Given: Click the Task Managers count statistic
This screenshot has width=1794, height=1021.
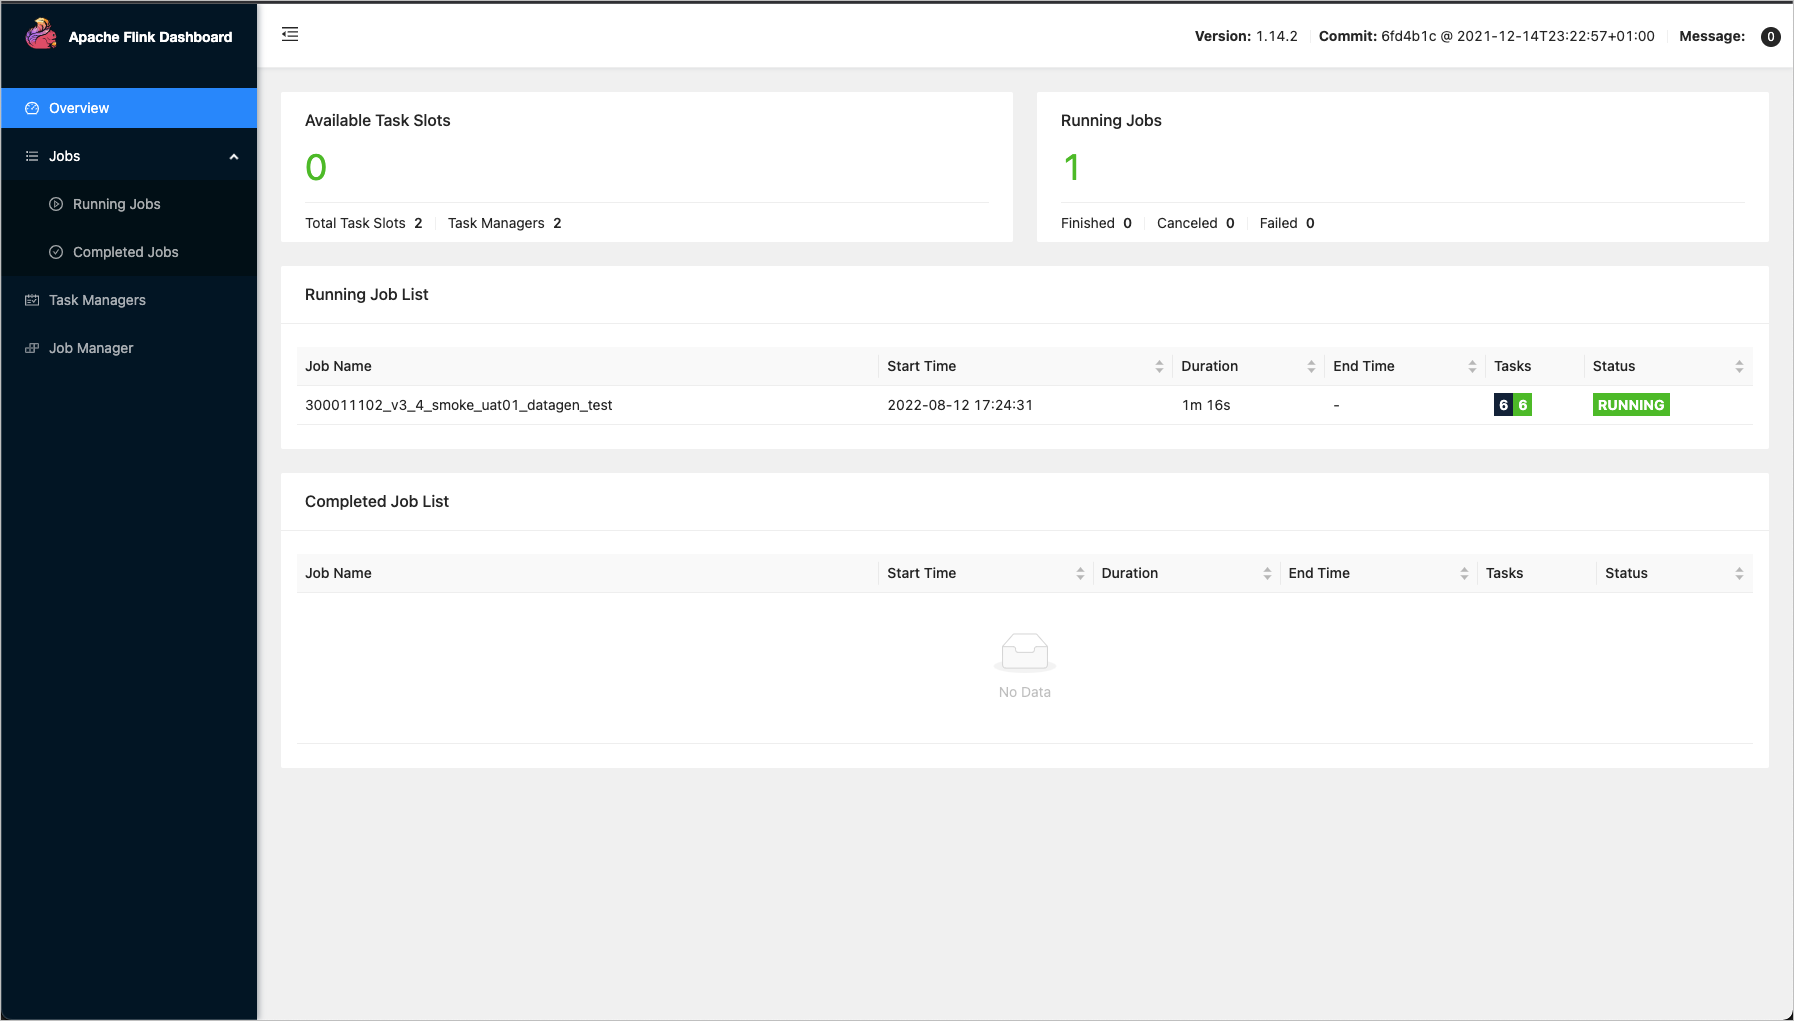Looking at the screenshot, I should 505,223.
